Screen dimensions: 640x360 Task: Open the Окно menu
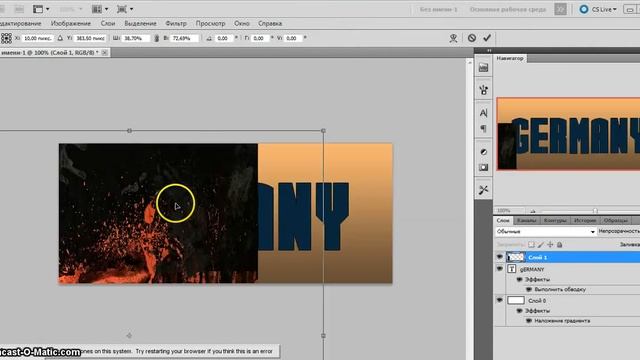242,24
